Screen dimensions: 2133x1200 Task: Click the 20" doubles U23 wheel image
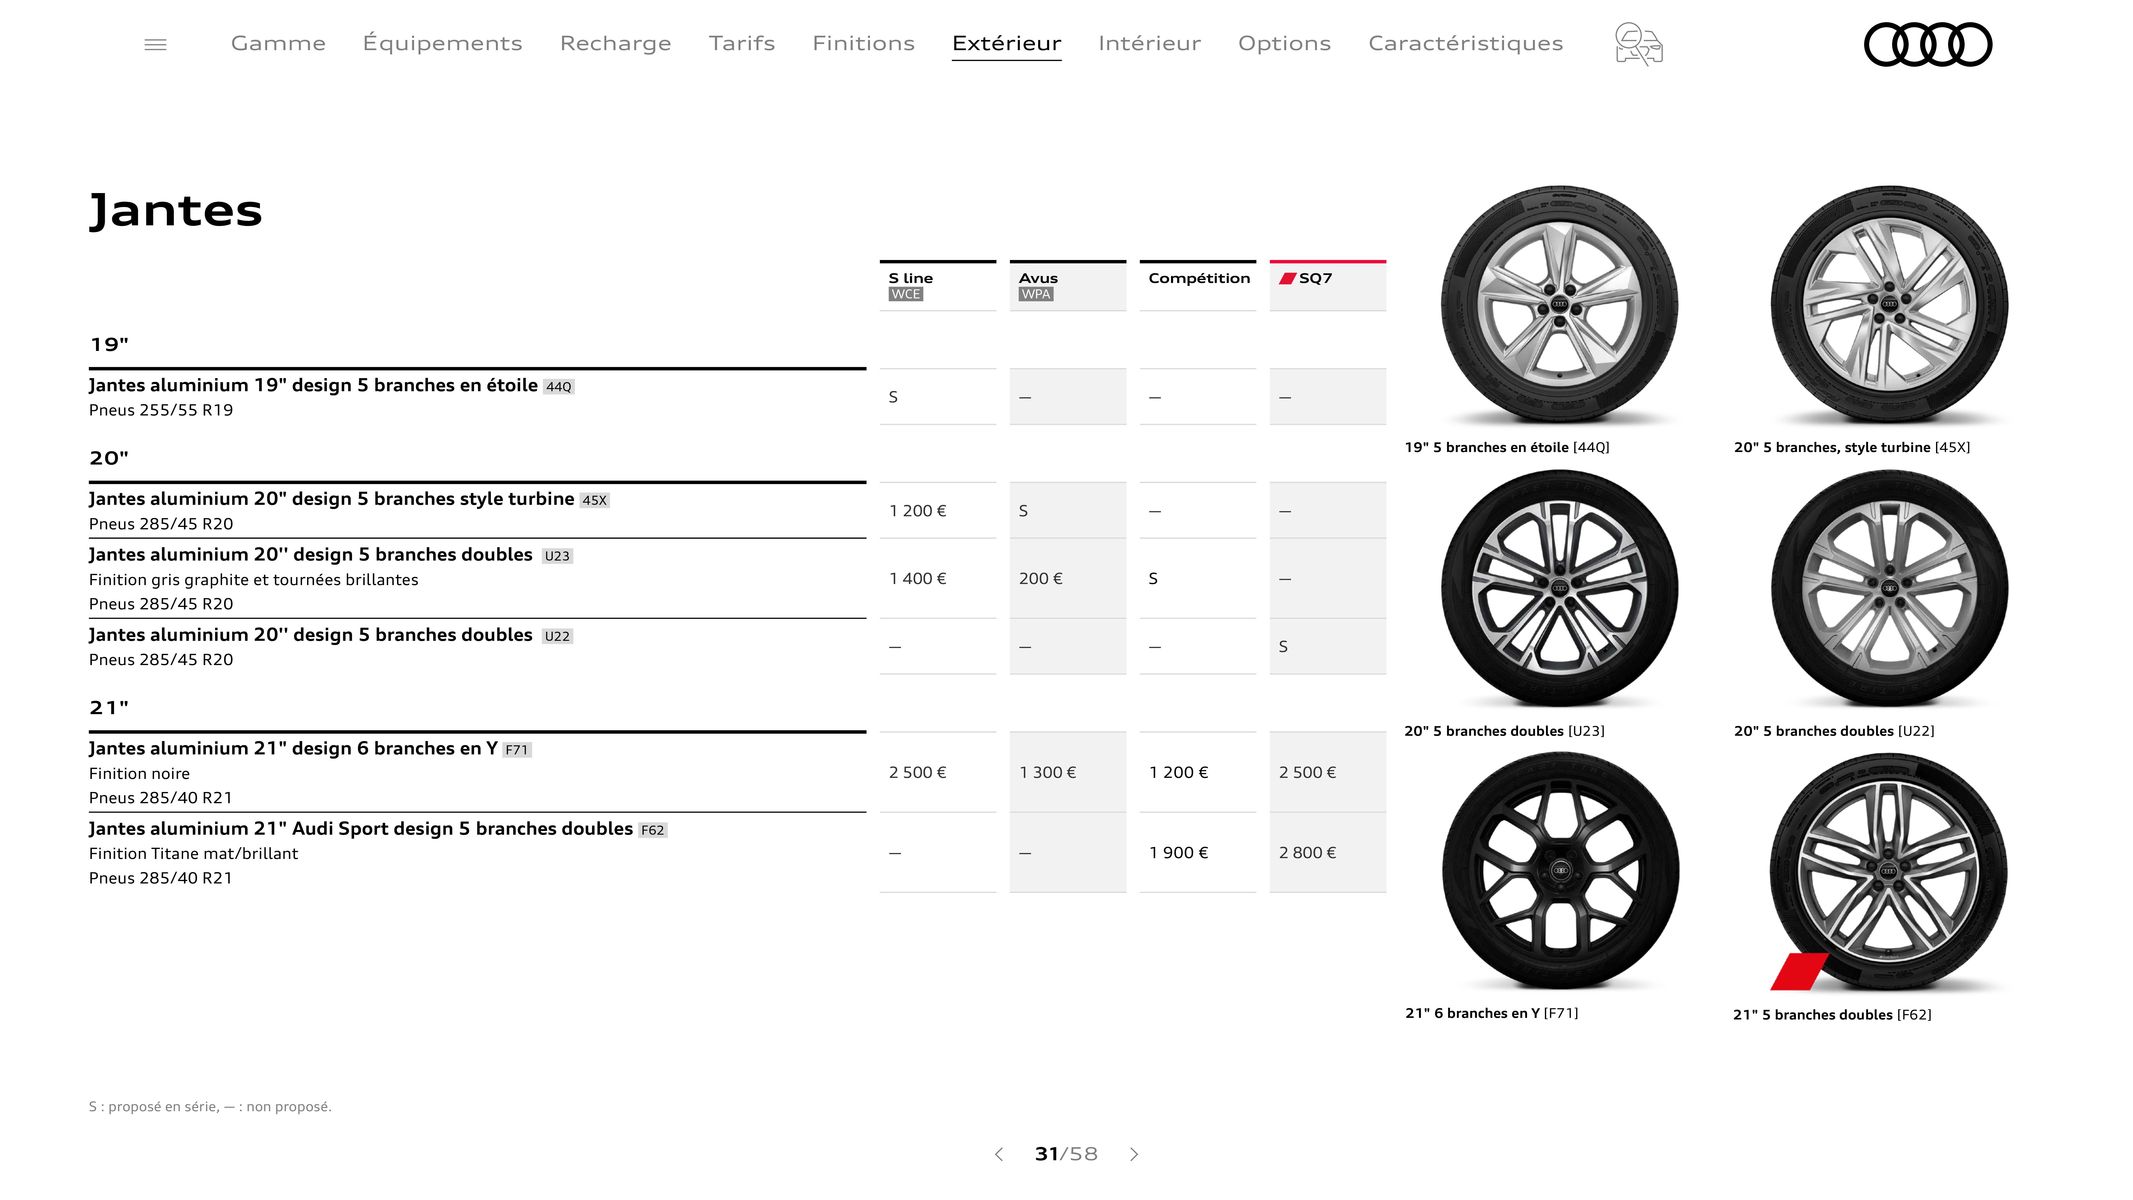click(1559, 588)
